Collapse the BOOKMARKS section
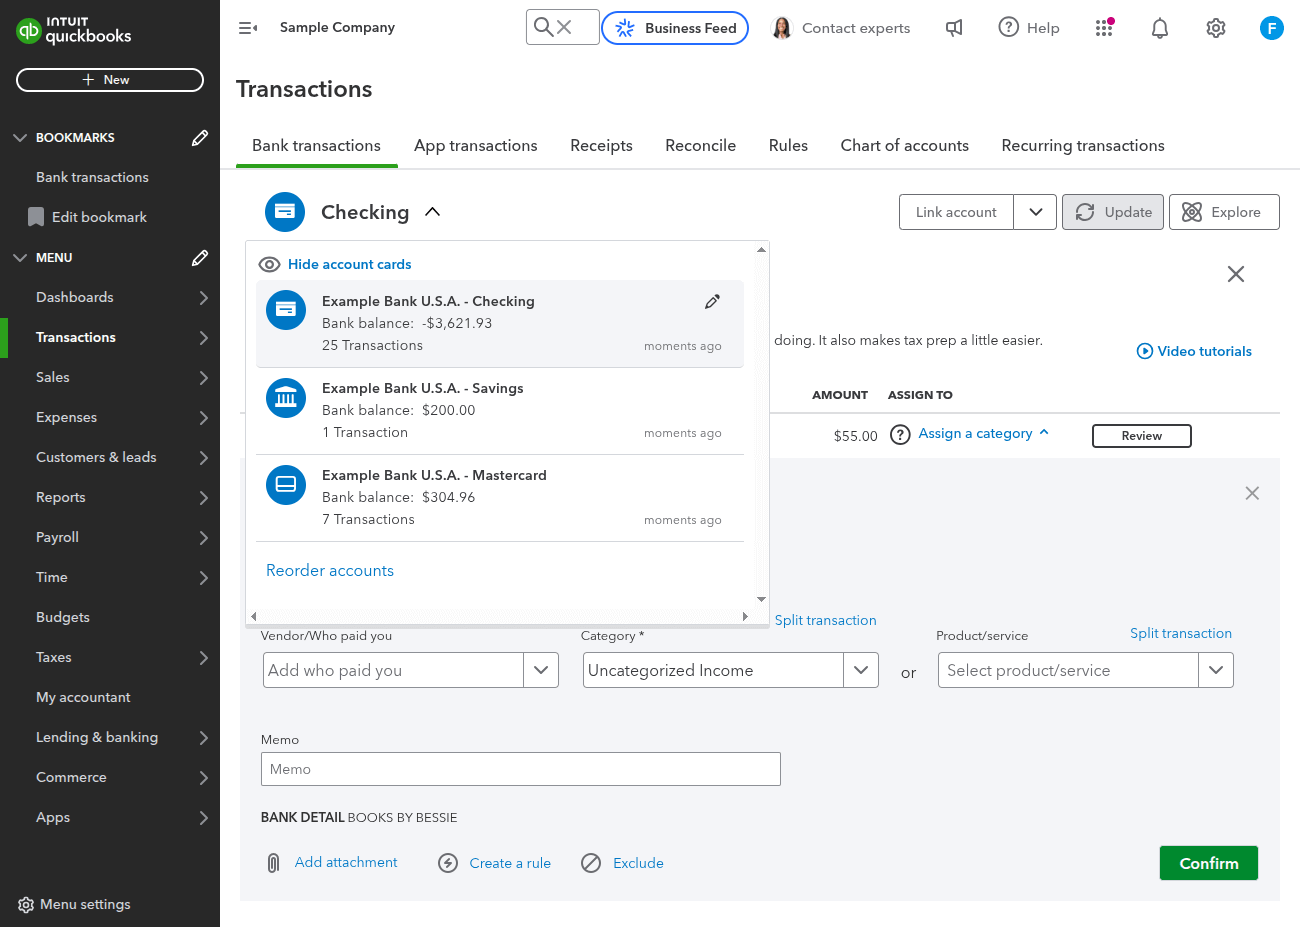This screenshot has height=927, width=1300. [20, 137]
